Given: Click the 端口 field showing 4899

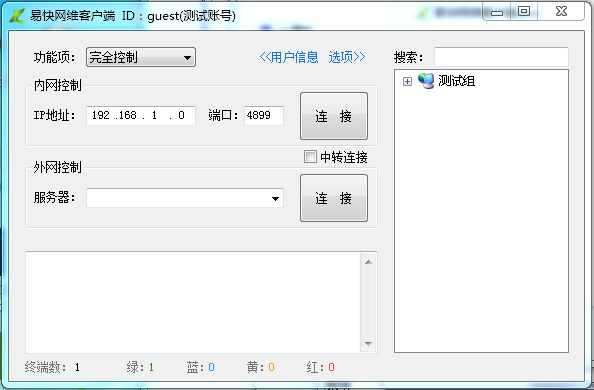Looking at the screenshot, I should pos(264,116).
